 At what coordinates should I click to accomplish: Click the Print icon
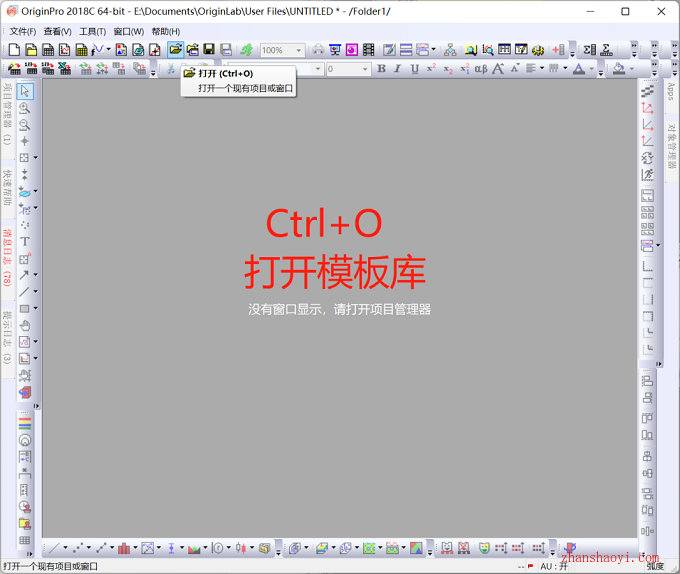(318, 50)
